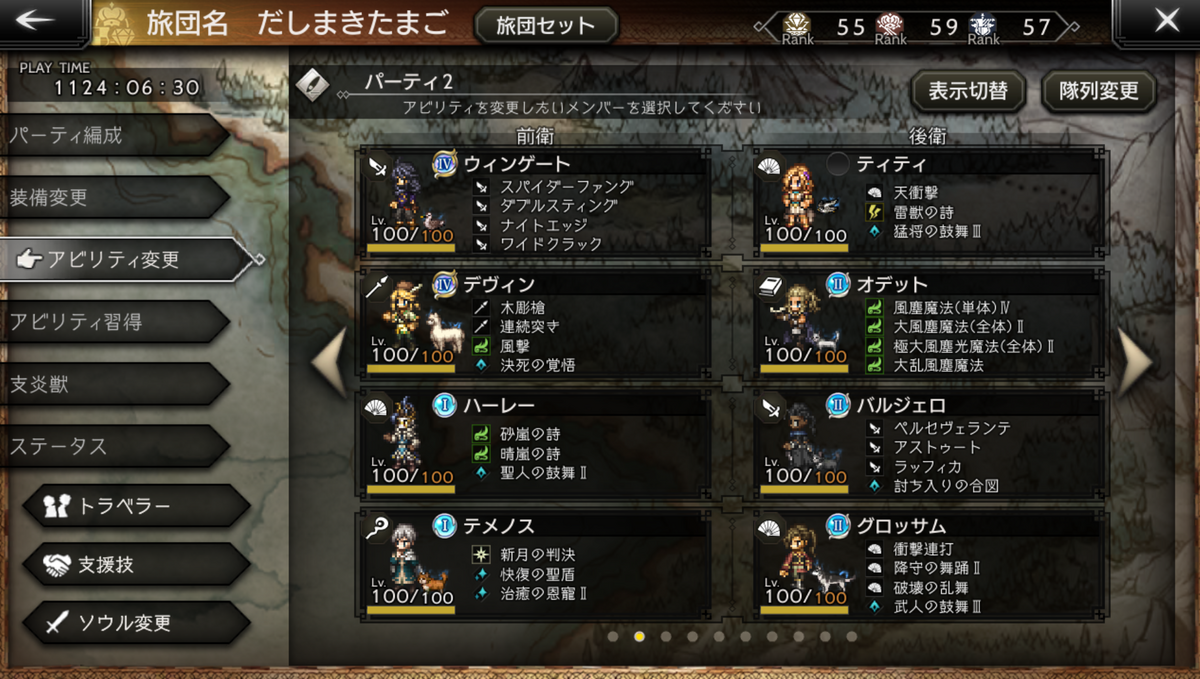Jump to the last party page dot
This screenshot has height=679, width=1200.
click(x=851, y=636)
